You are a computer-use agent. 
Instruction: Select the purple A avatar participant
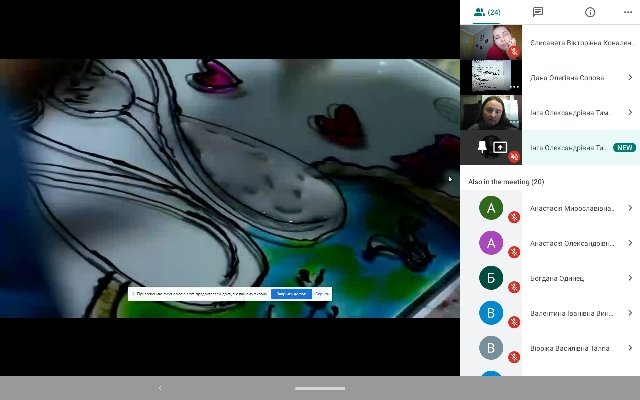tap(491, 243)
